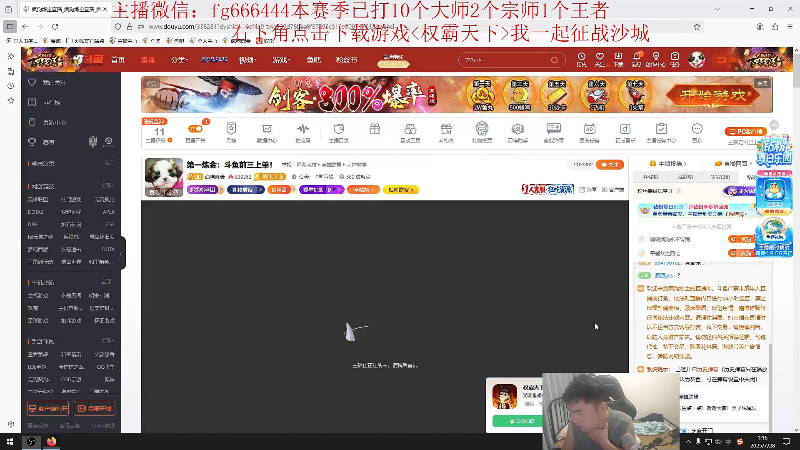Image resolution: width=800 pixels, height=450 pixels.
Task: Go to 首页 in the Douyu nav bar
Action: tap(118, 60)
